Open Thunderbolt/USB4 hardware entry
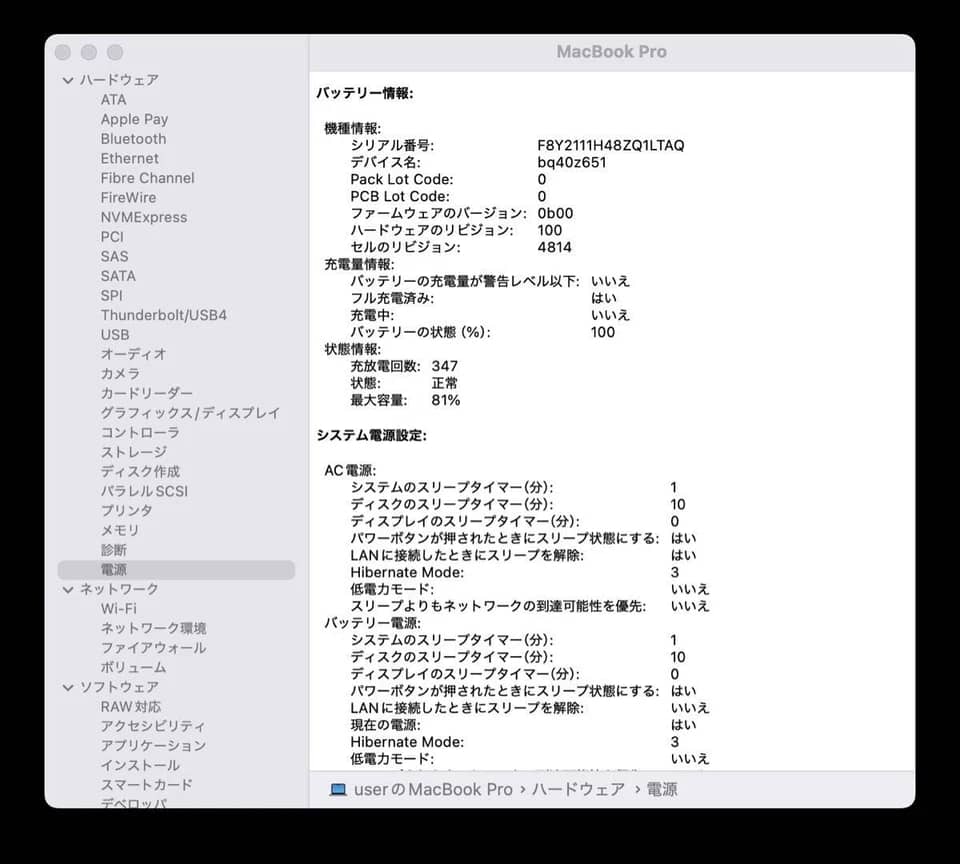960x864 pixels. pyautogui.click(x=163, y=315)
